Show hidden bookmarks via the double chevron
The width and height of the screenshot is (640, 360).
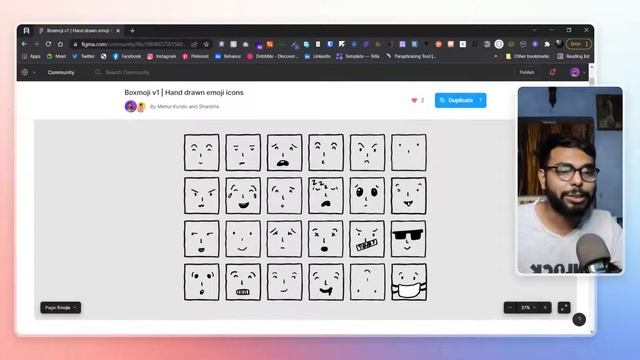[496, 56]
